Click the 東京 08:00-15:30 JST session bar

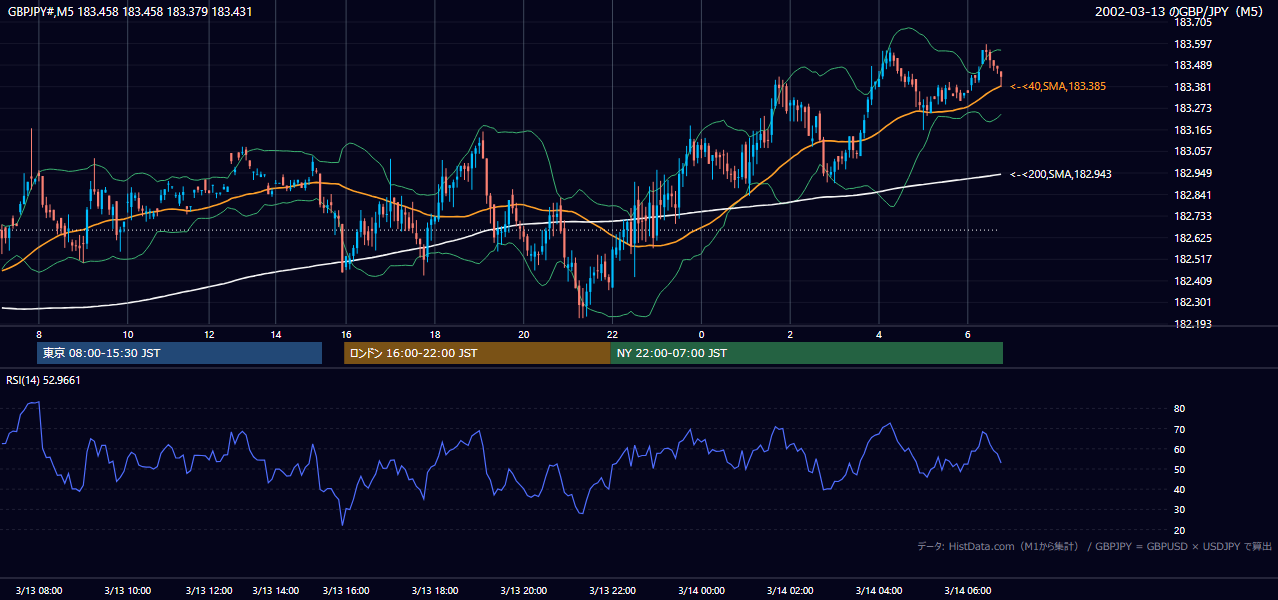179,353
